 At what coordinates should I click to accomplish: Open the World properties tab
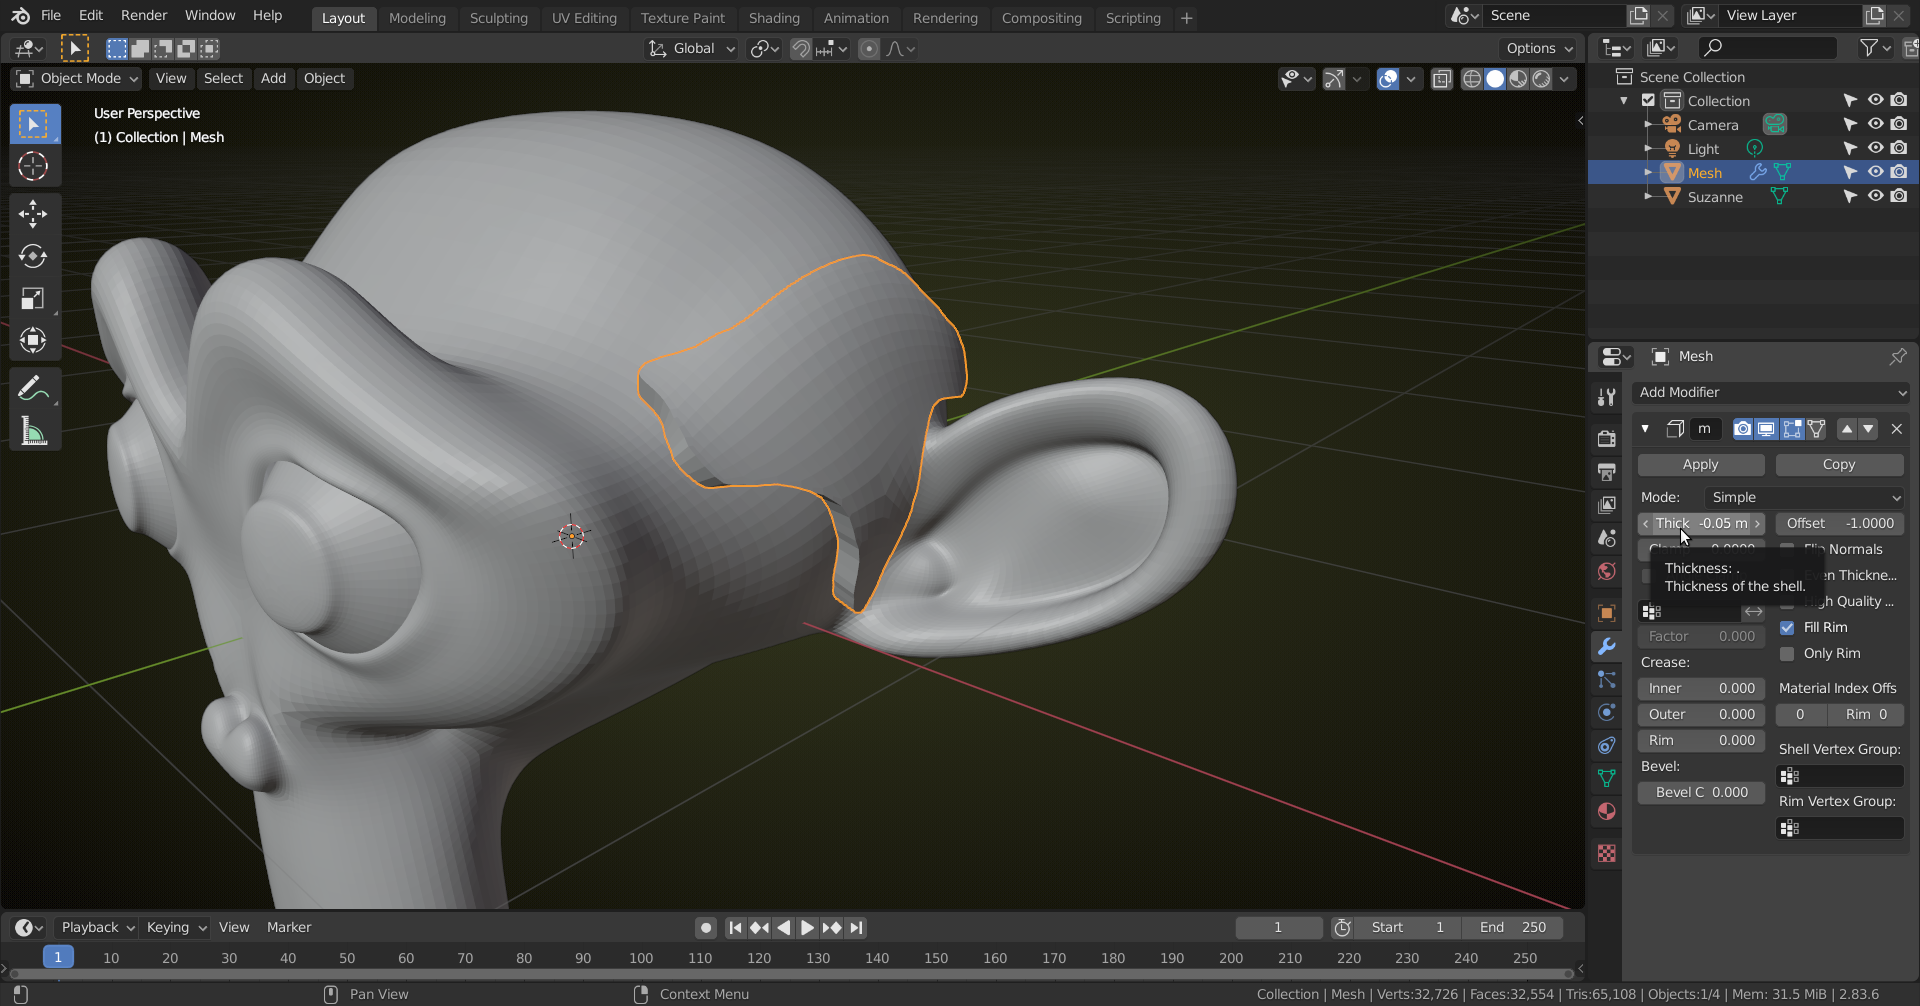[1607, 571]
